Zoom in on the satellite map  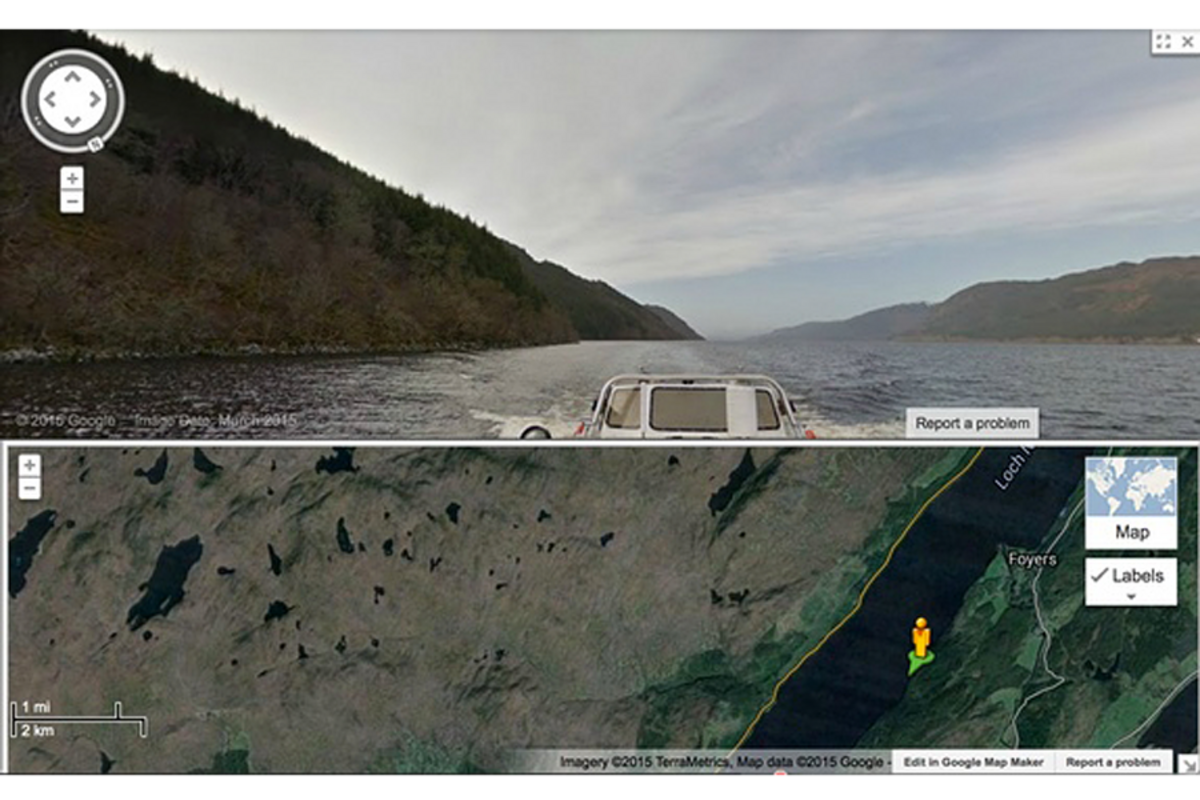click(29, 466)
